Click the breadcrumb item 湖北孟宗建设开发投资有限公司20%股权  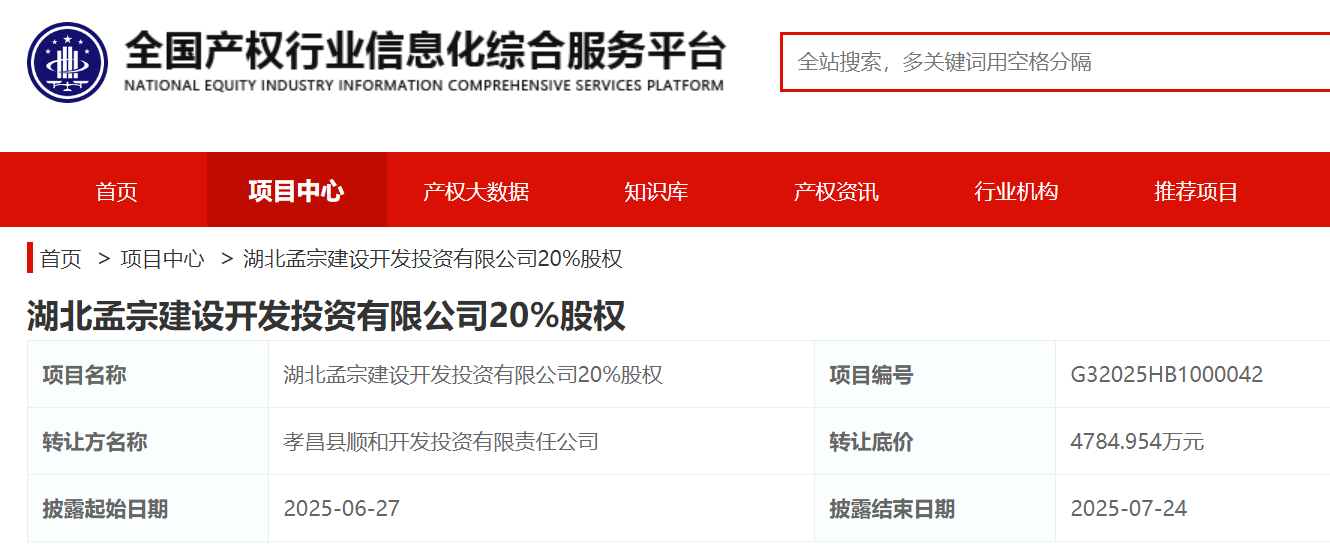(x=433, y=259)
